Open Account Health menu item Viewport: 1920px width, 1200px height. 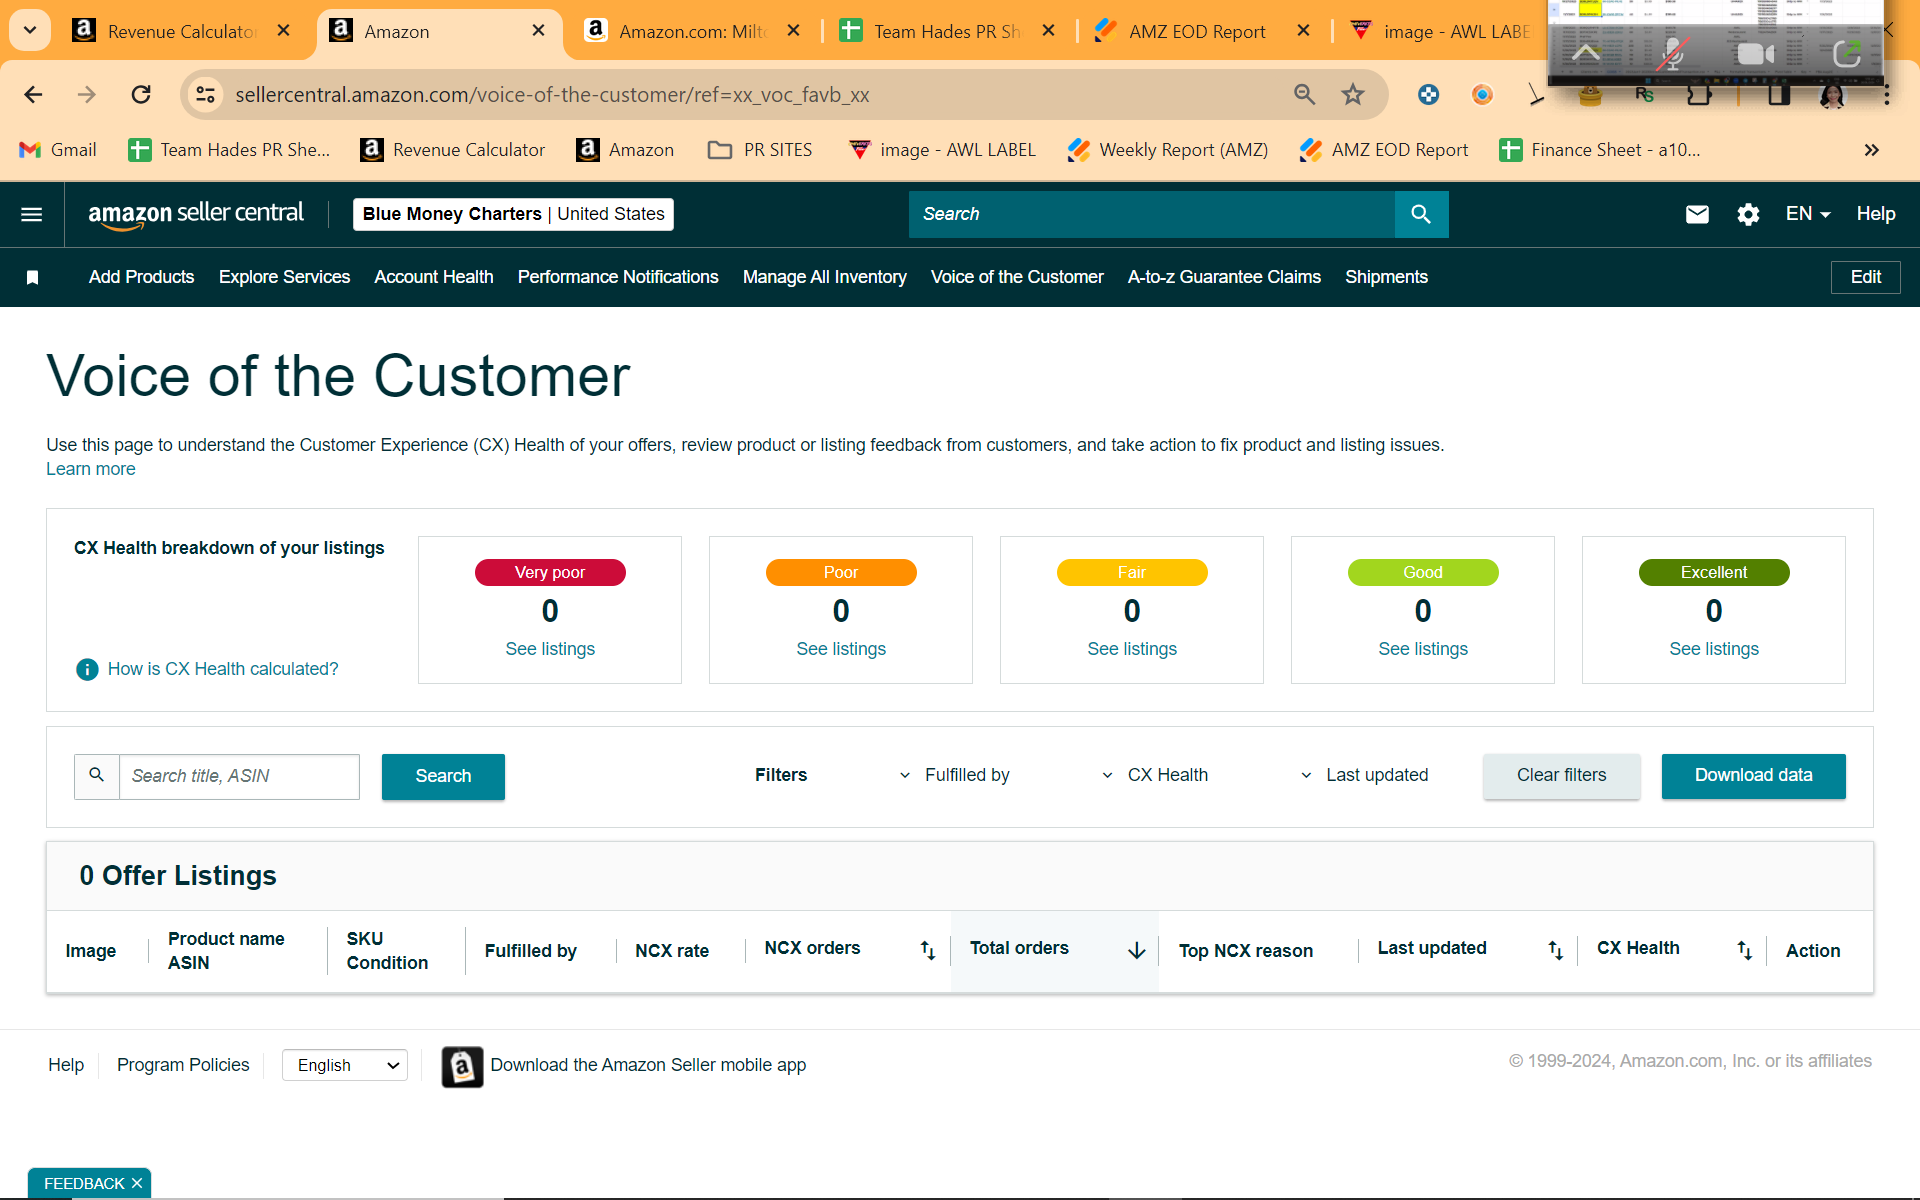point(434,277)
